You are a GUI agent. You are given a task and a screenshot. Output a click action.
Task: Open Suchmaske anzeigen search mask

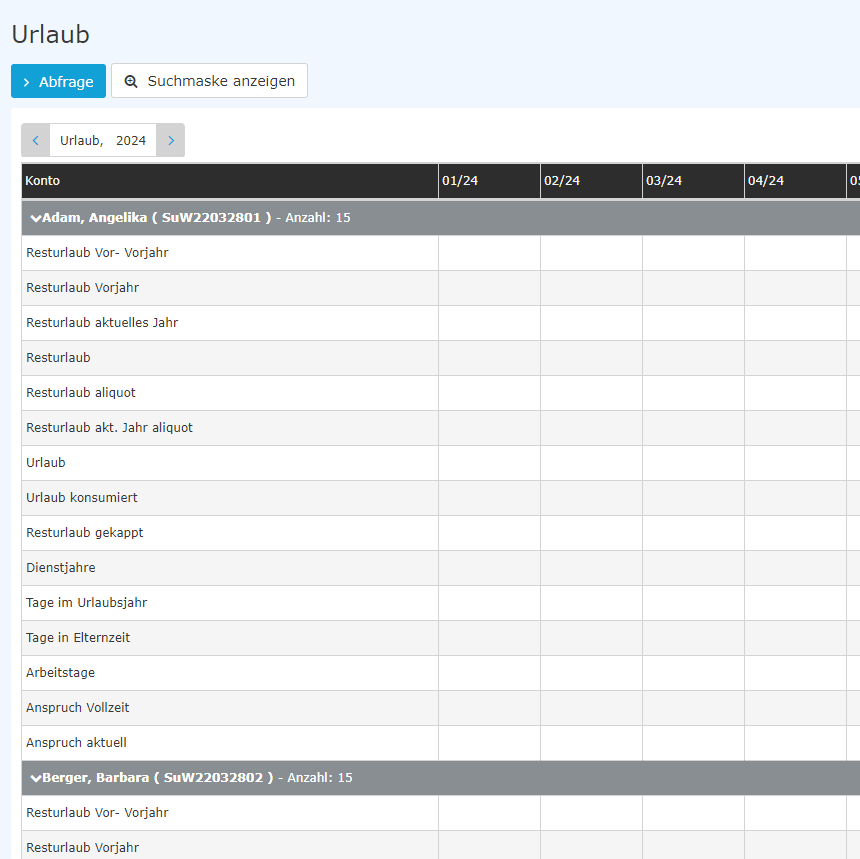click(x=210, y=81)
